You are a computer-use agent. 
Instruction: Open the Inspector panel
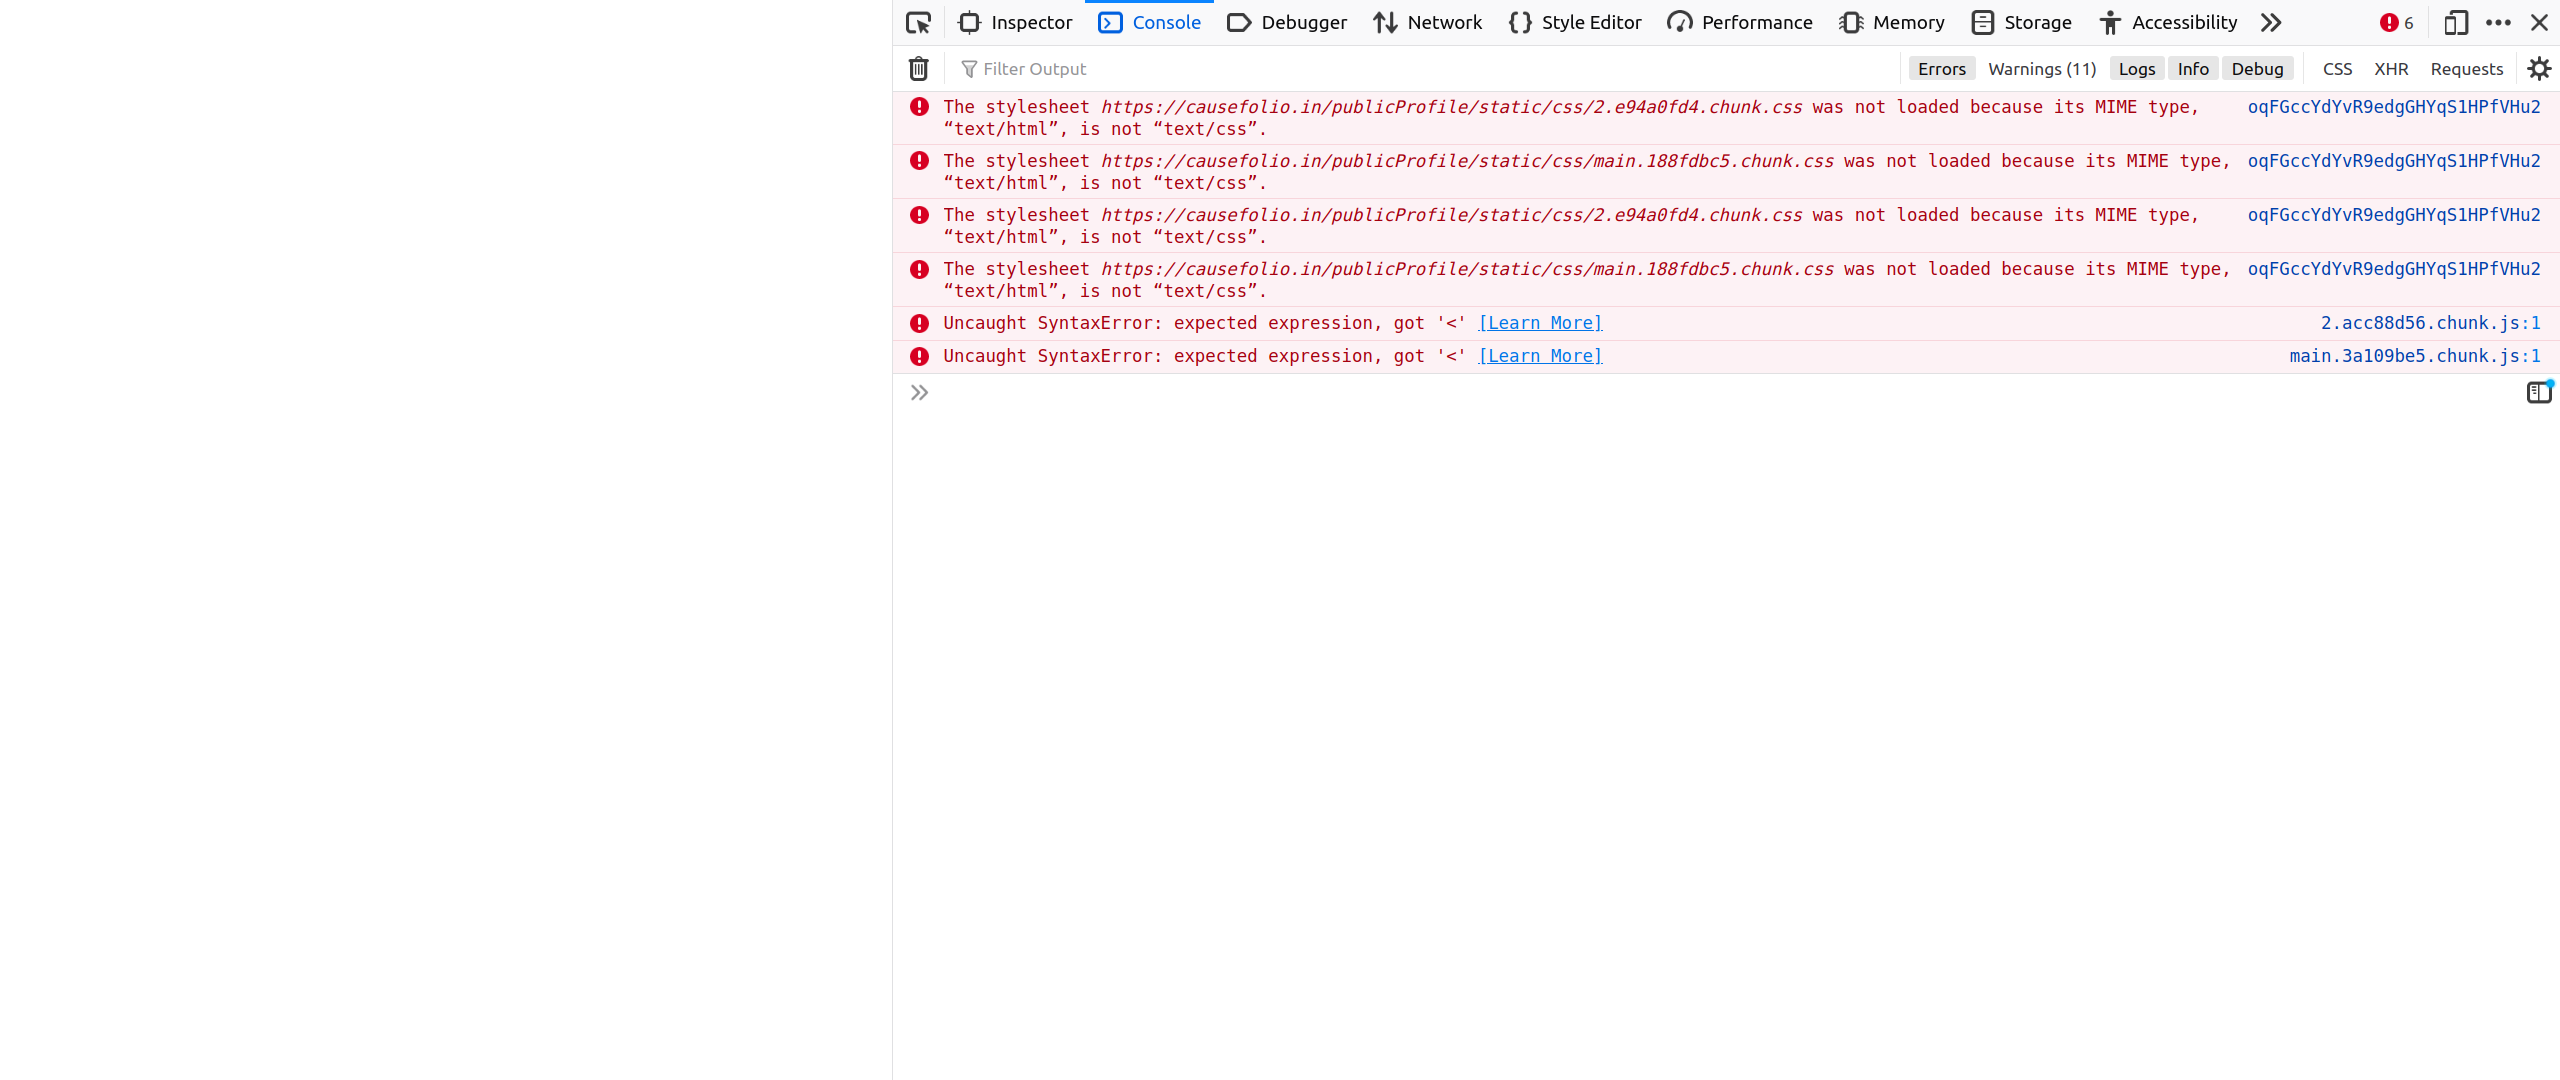[1013, 22]
